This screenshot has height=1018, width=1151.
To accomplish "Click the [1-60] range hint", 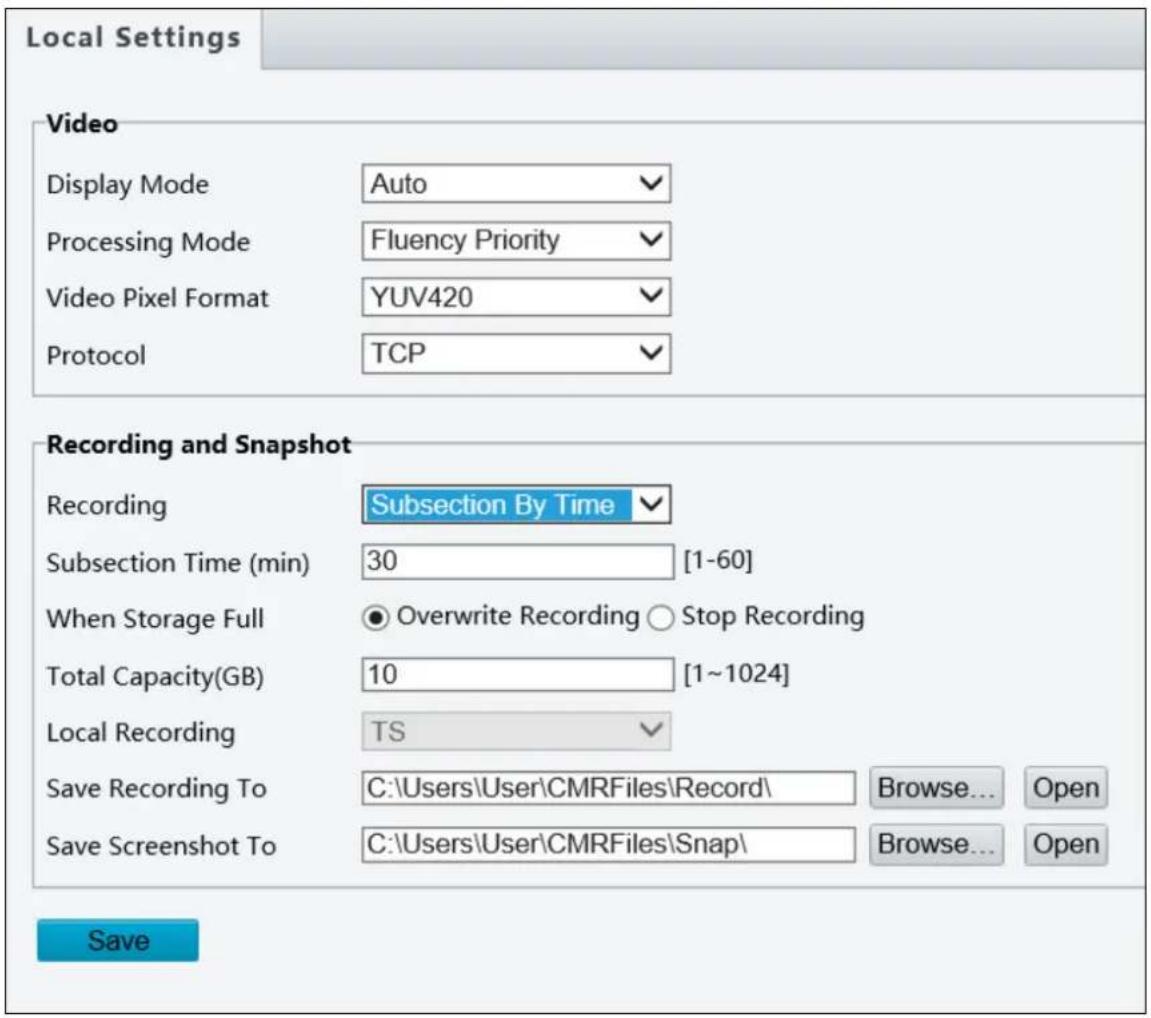I will coord(718,560).
